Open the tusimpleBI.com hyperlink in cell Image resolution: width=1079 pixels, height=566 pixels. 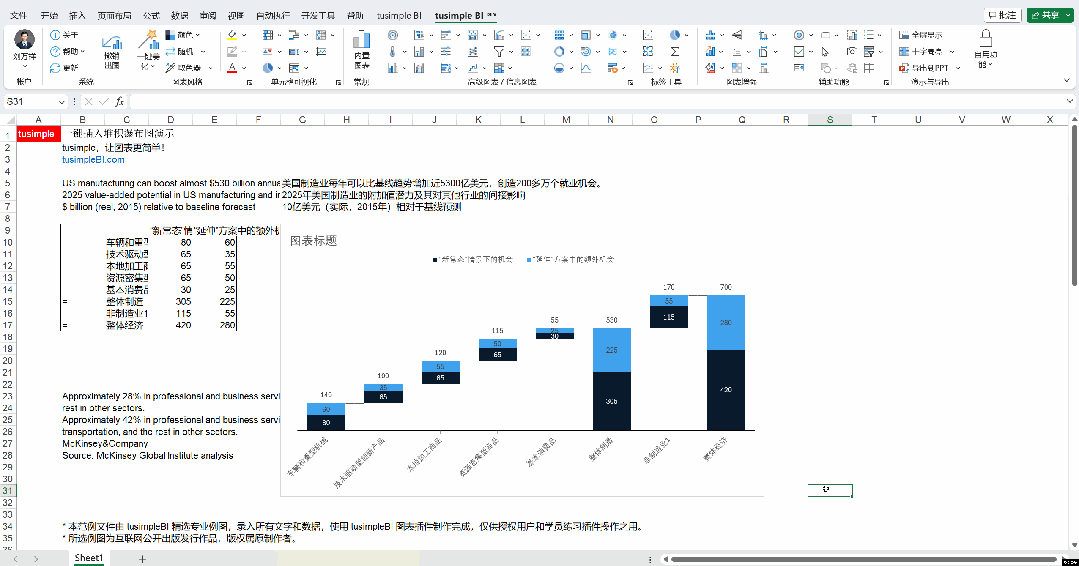[93, 159]
